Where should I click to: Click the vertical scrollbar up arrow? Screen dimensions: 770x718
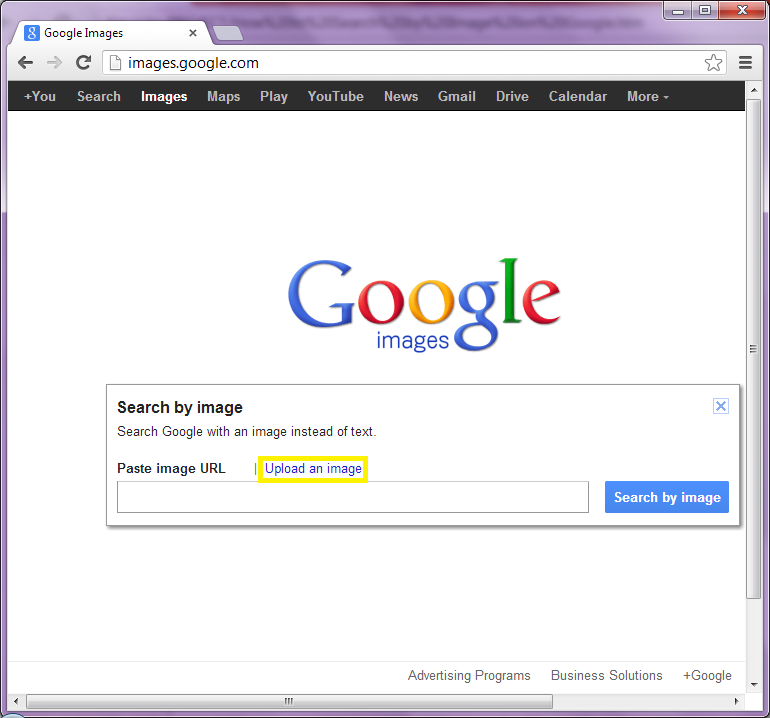pos(754,90)
